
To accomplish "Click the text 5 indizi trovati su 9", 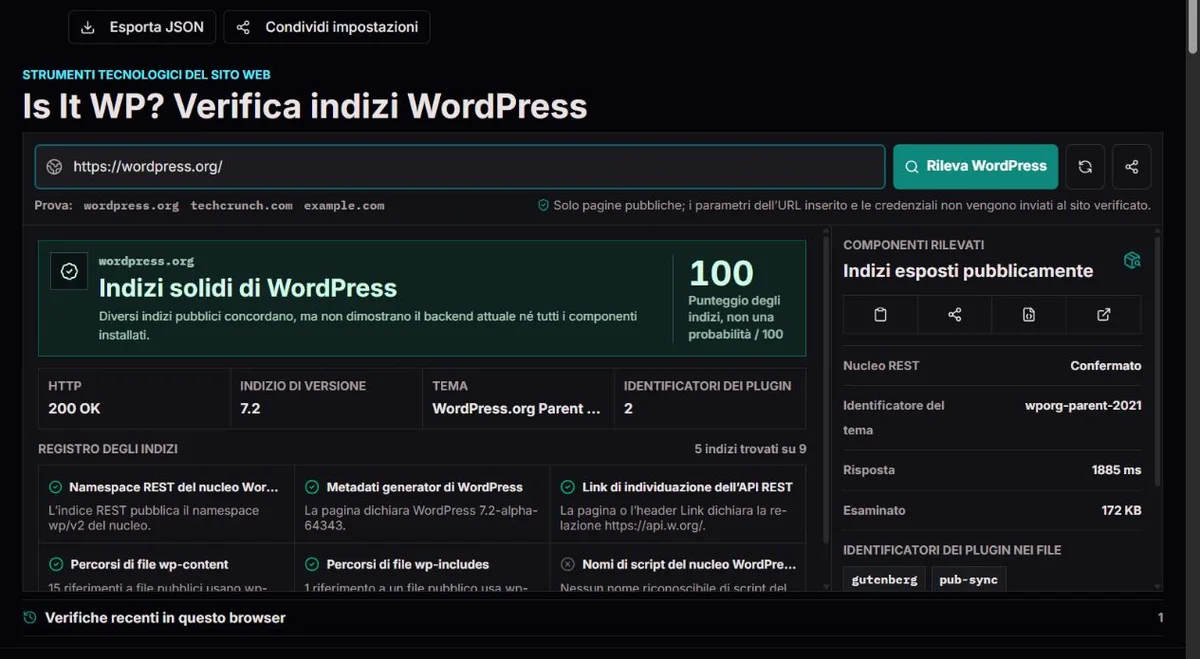I will tap(750, 449).
